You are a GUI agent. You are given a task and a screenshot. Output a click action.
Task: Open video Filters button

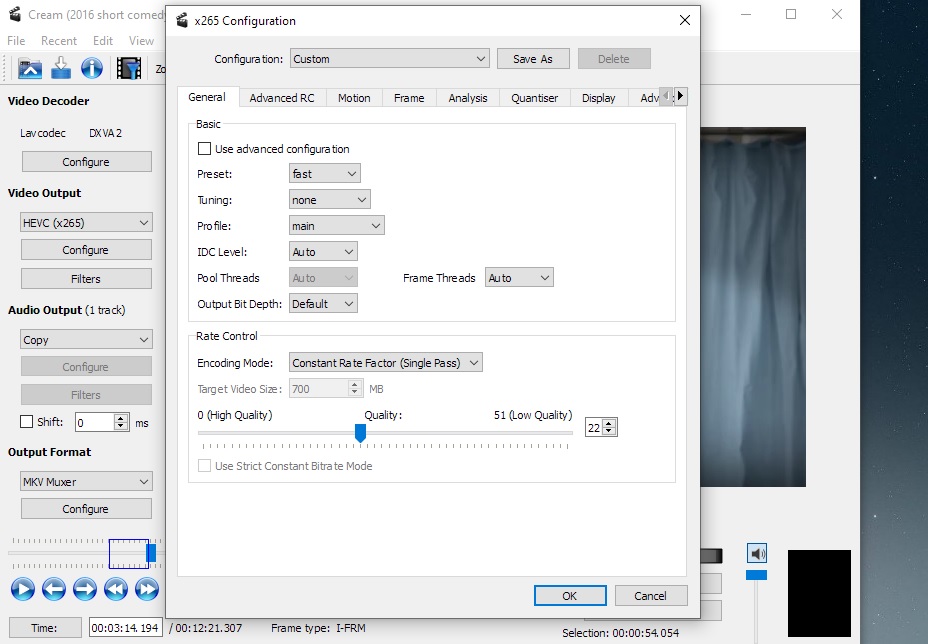[x=86, y=278]
